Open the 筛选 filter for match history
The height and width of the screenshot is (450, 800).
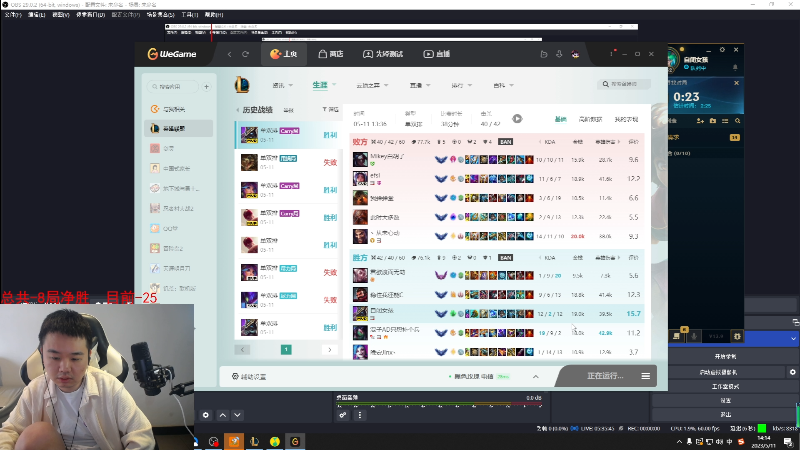click(331, 109)
